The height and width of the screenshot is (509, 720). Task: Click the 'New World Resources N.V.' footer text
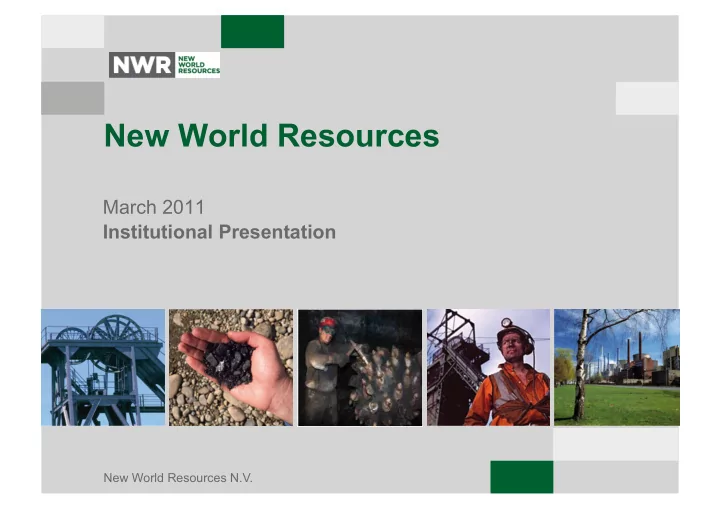pos(178,478)
